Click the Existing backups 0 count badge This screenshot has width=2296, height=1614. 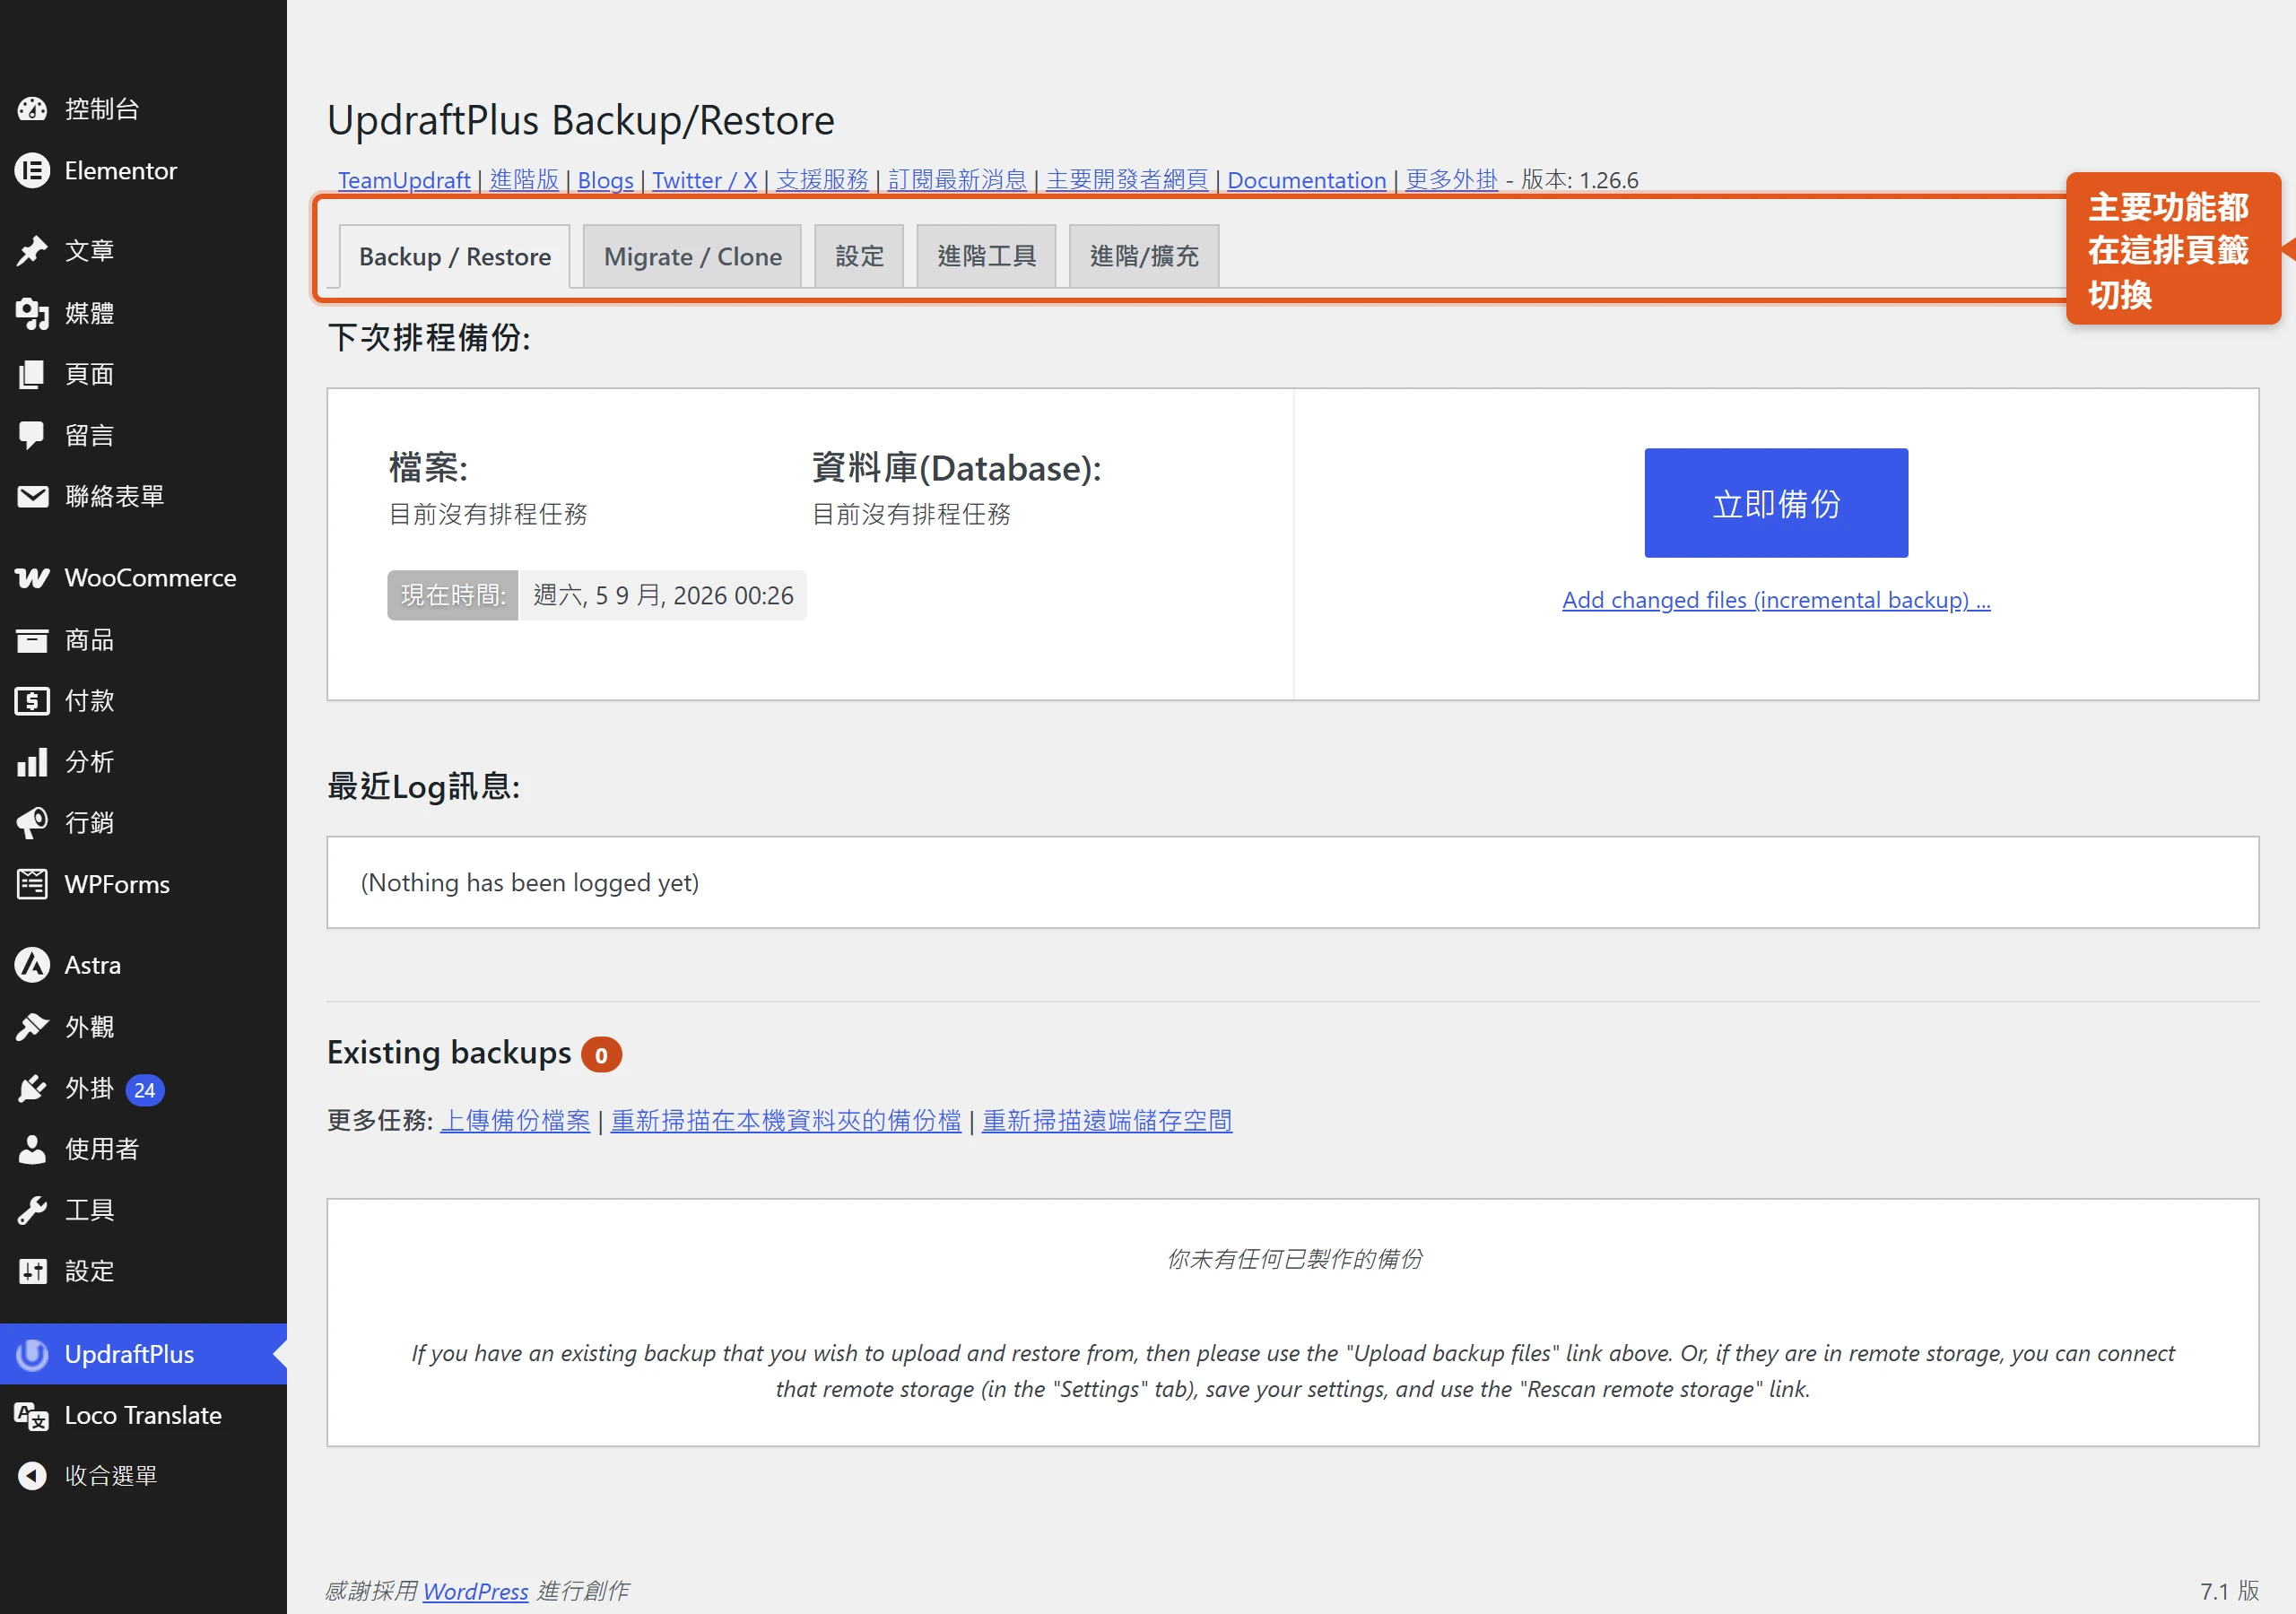(601, 1054)
